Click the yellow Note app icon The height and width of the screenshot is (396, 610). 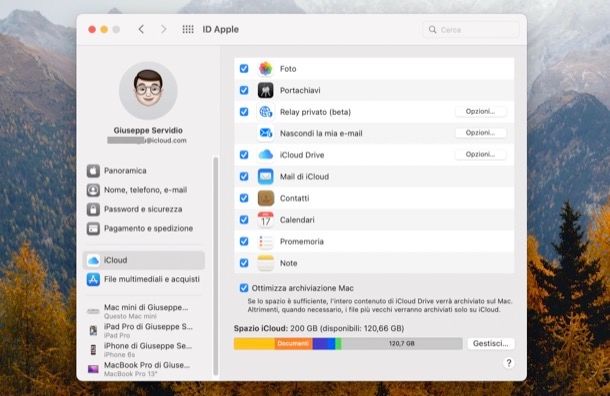(266, 263)
